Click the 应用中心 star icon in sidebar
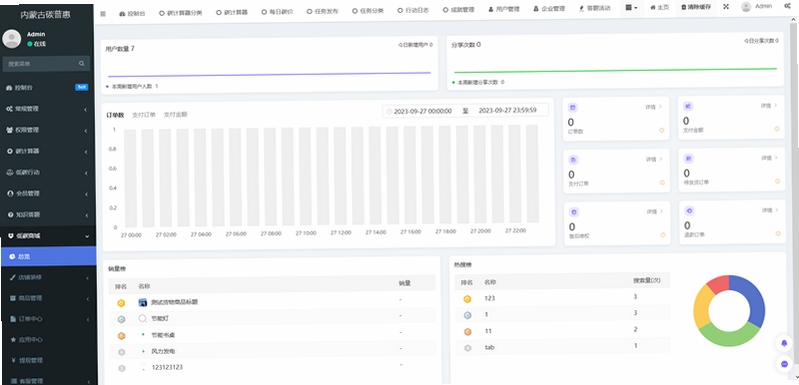This screenshot has width=799, height=385. click(13, 339)
